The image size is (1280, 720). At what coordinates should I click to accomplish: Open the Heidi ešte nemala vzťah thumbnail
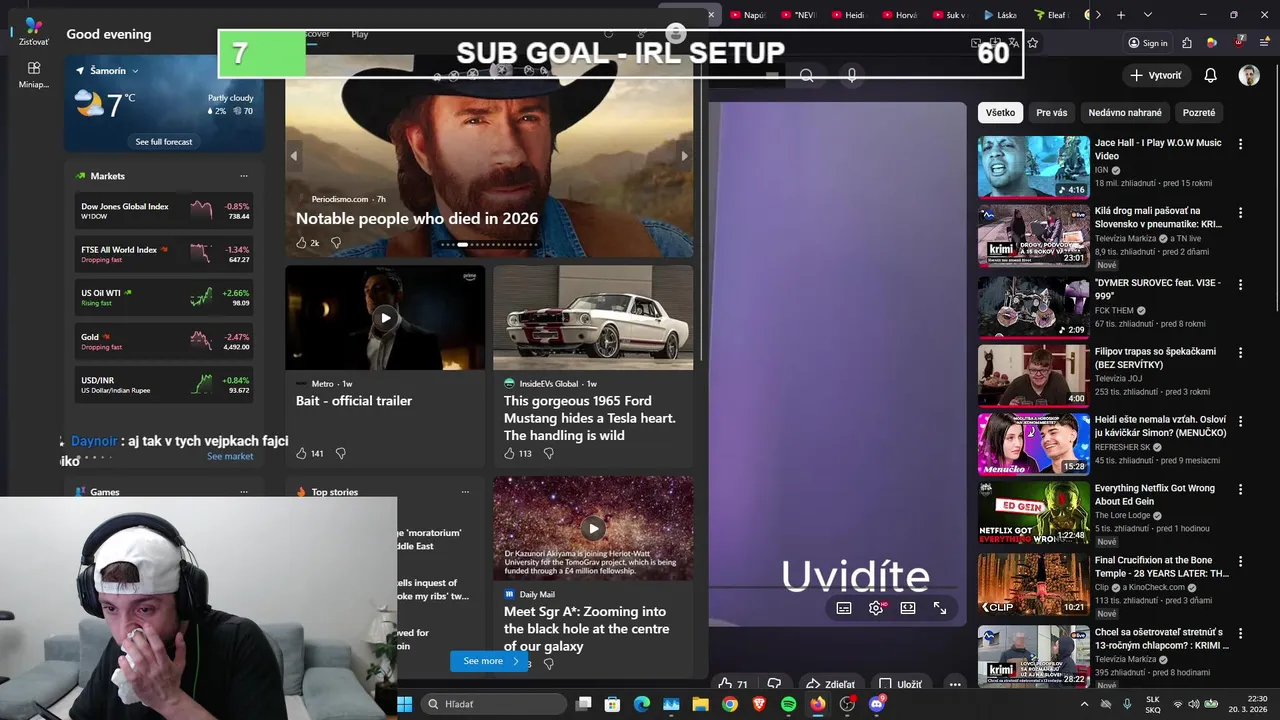1033,444
